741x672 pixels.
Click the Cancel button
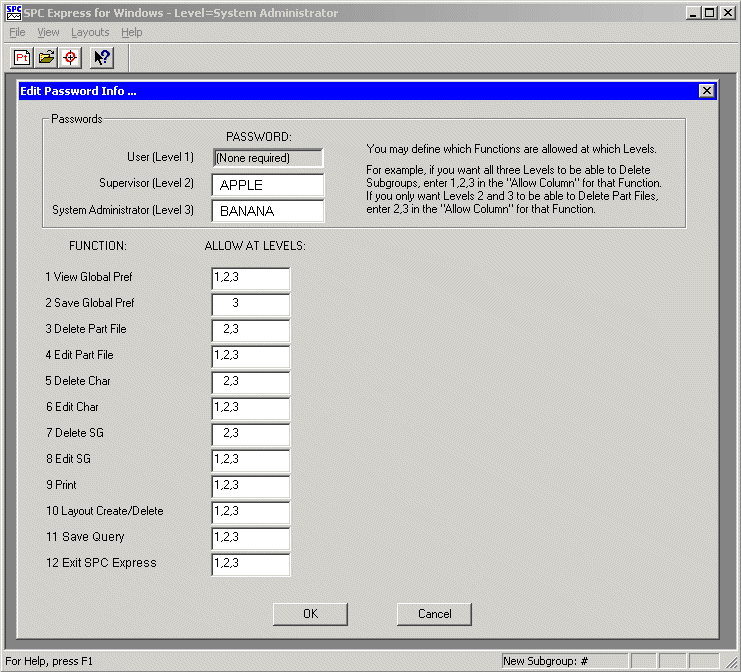click(434, 614)
